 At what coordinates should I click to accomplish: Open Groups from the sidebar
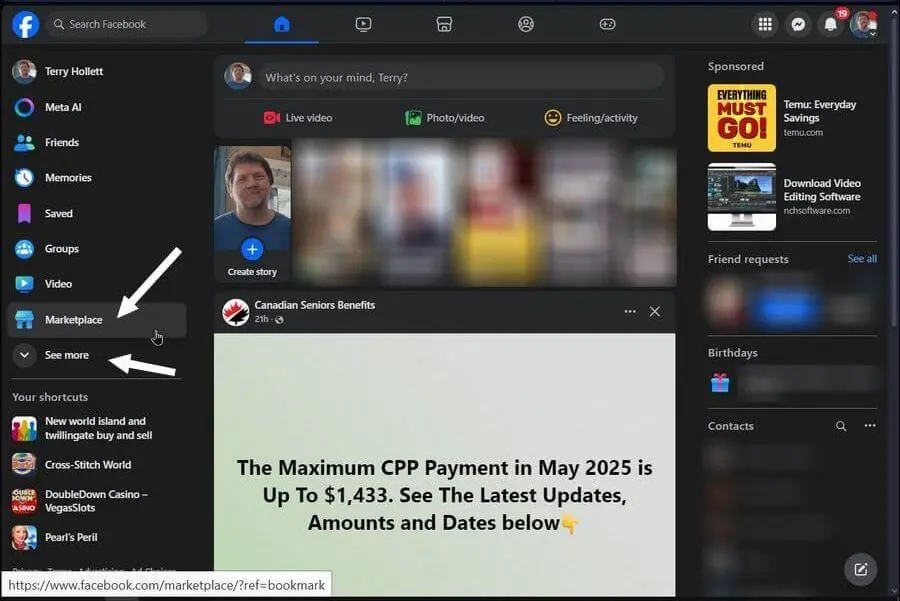(x=96, y=249)
